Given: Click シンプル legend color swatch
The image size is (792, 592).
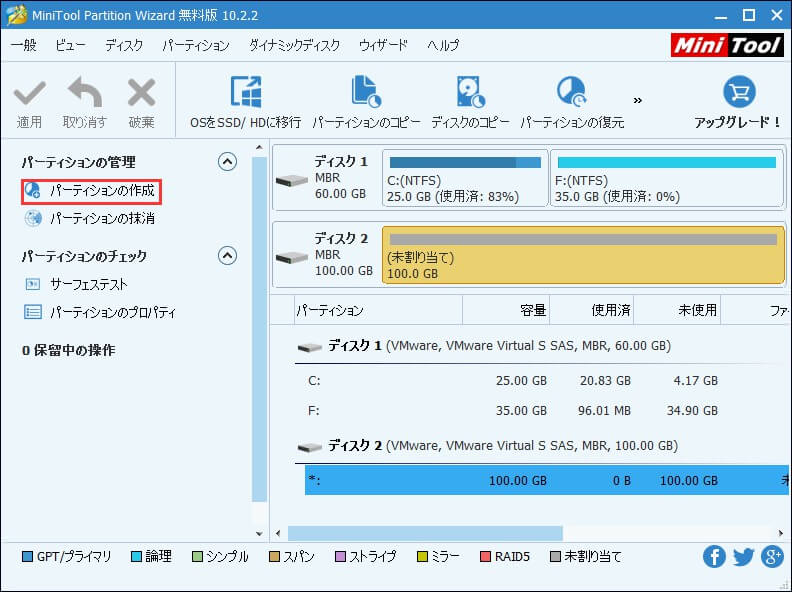Looking at the screenshot, I should pos(197,557).
